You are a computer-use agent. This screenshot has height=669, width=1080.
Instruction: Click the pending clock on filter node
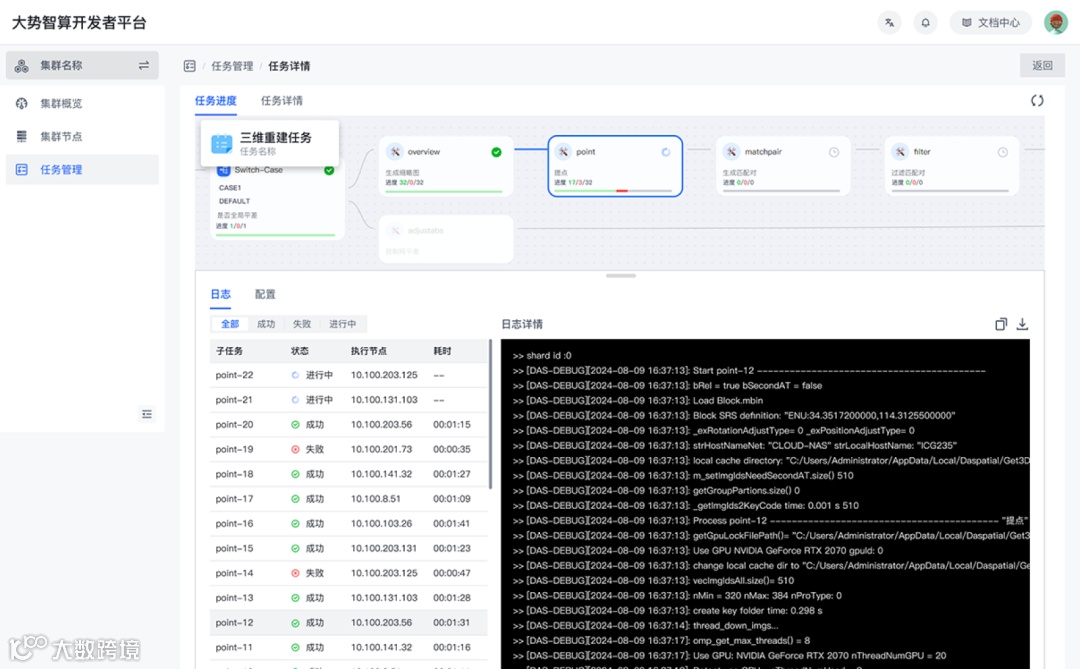(x=1003, y=152)
